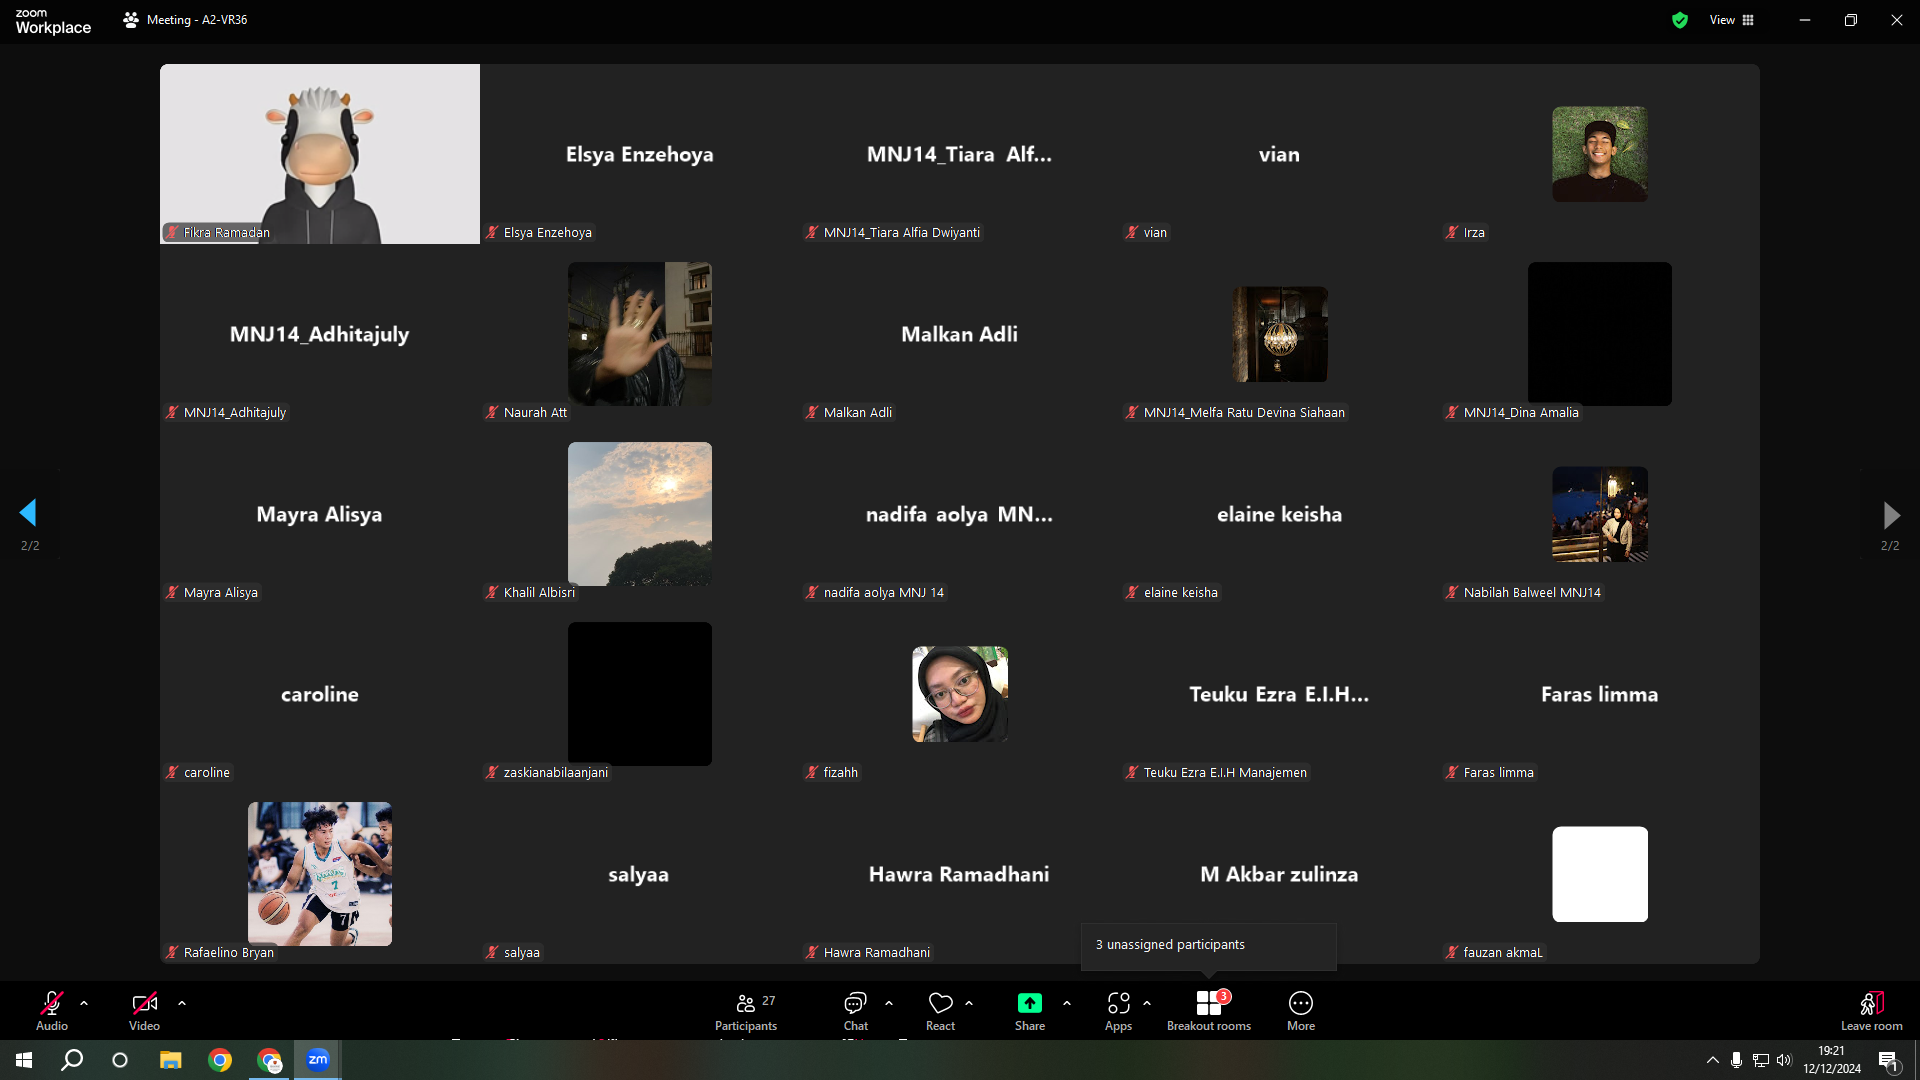
Task: Click Teuku Ezra E.I.H Manajemen muted mic icon
Action: [x=1132, y=772]
